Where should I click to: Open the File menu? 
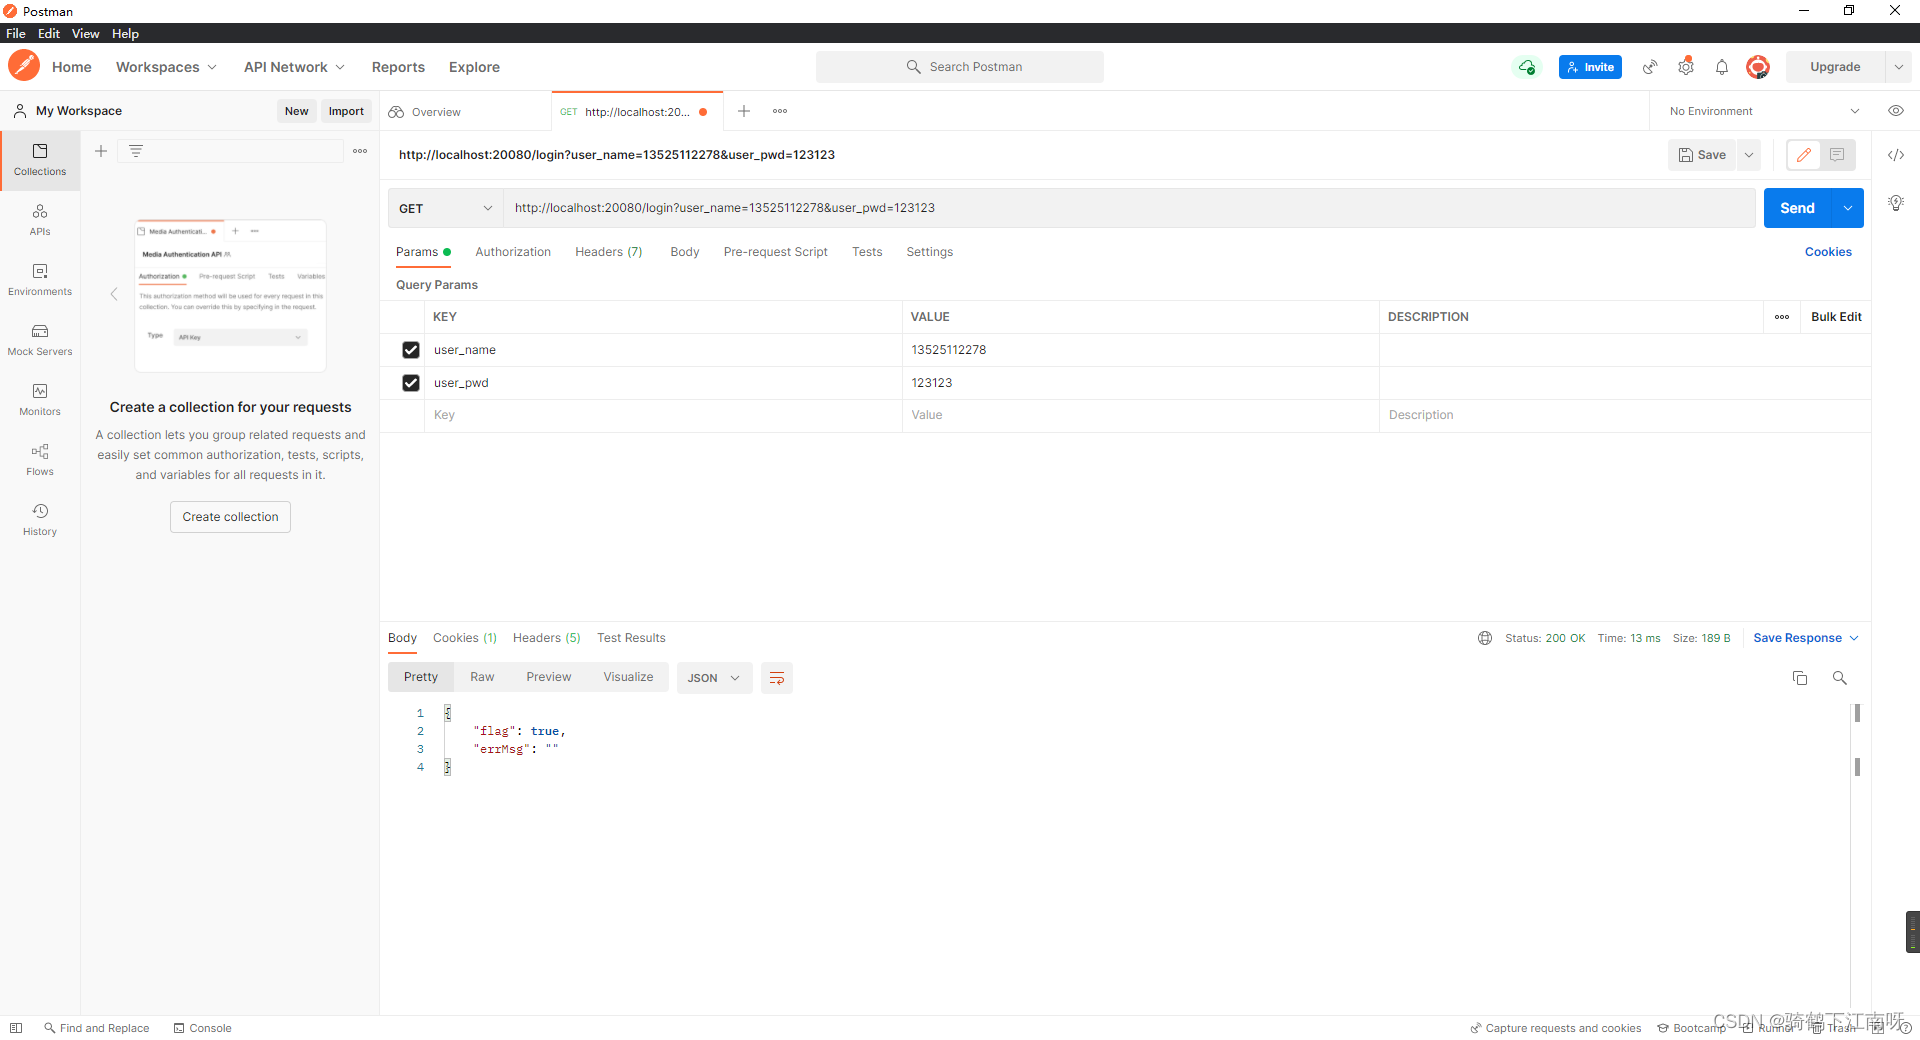(16, 33)
